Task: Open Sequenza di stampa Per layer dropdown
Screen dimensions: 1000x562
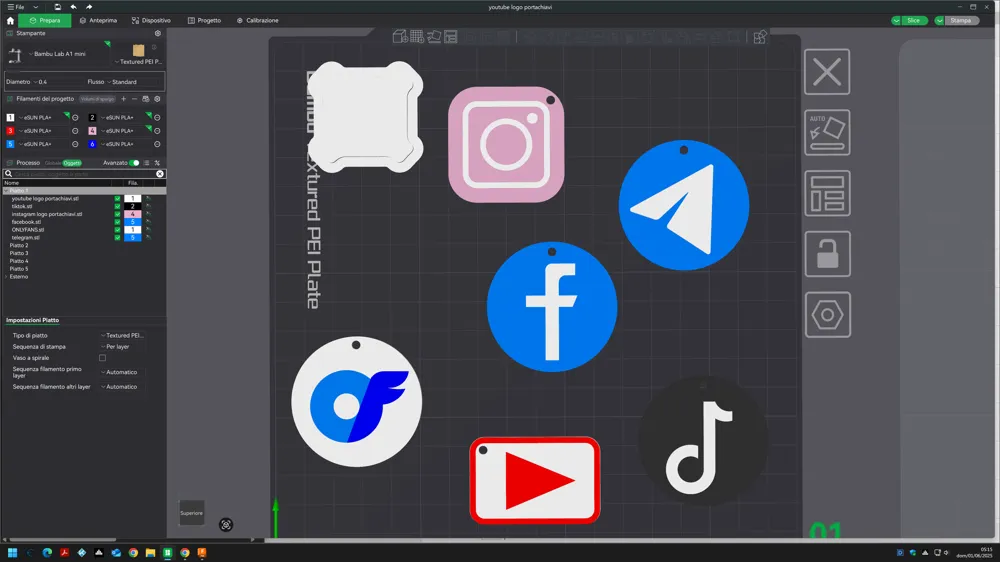Action: [x=121, y=346]
